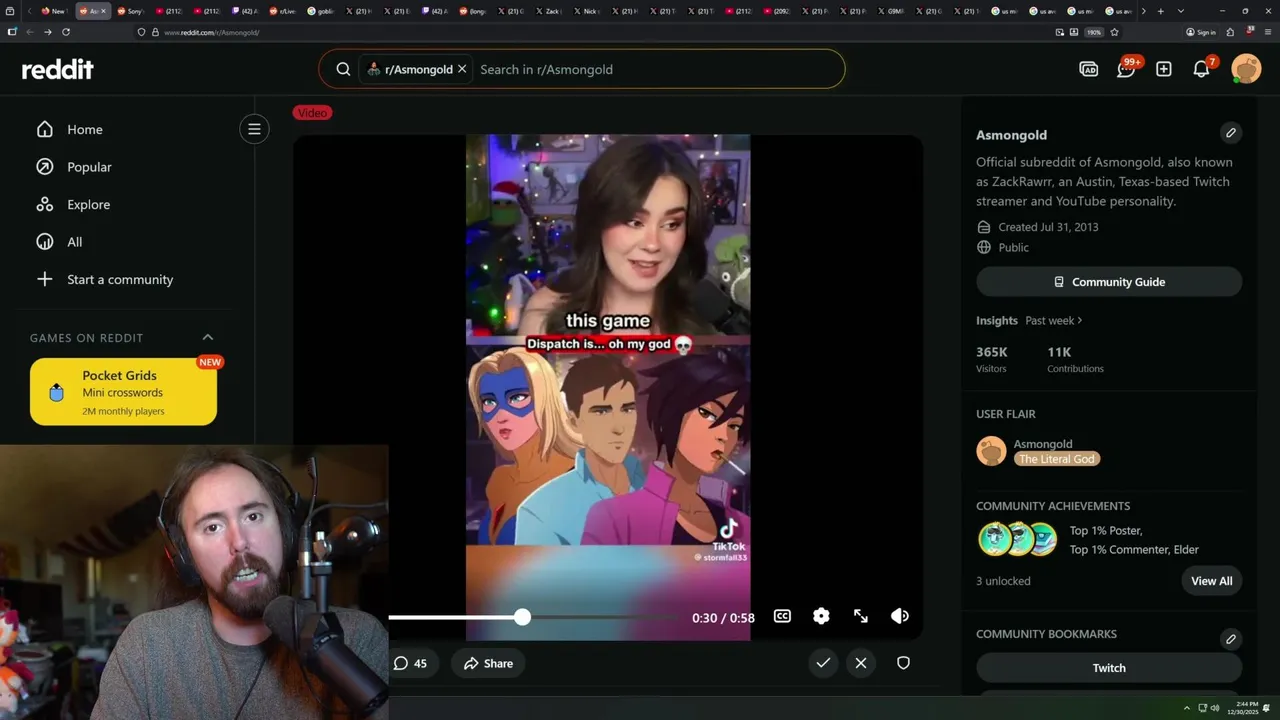Mute the video volume
The image size is (1280, 720).
[x=900, y=617]
